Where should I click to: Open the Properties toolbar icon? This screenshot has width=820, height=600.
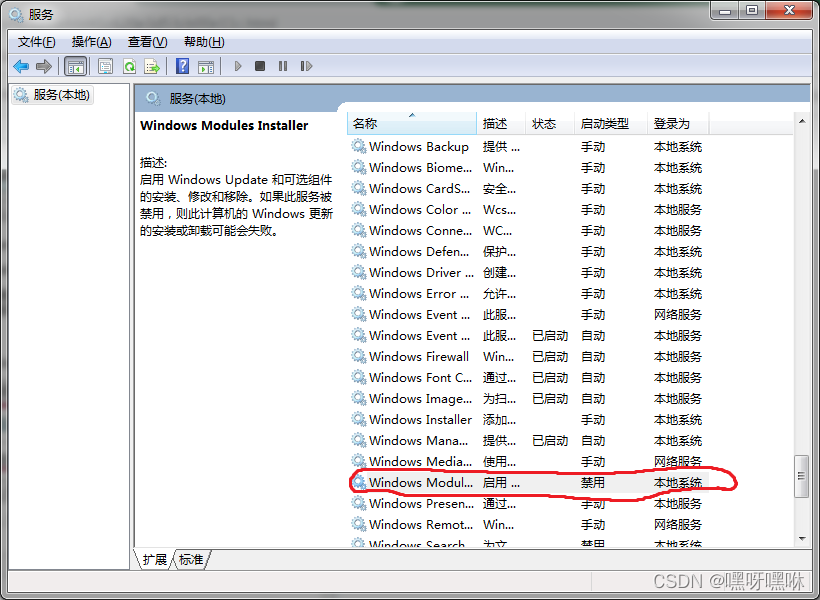point(106,66)
